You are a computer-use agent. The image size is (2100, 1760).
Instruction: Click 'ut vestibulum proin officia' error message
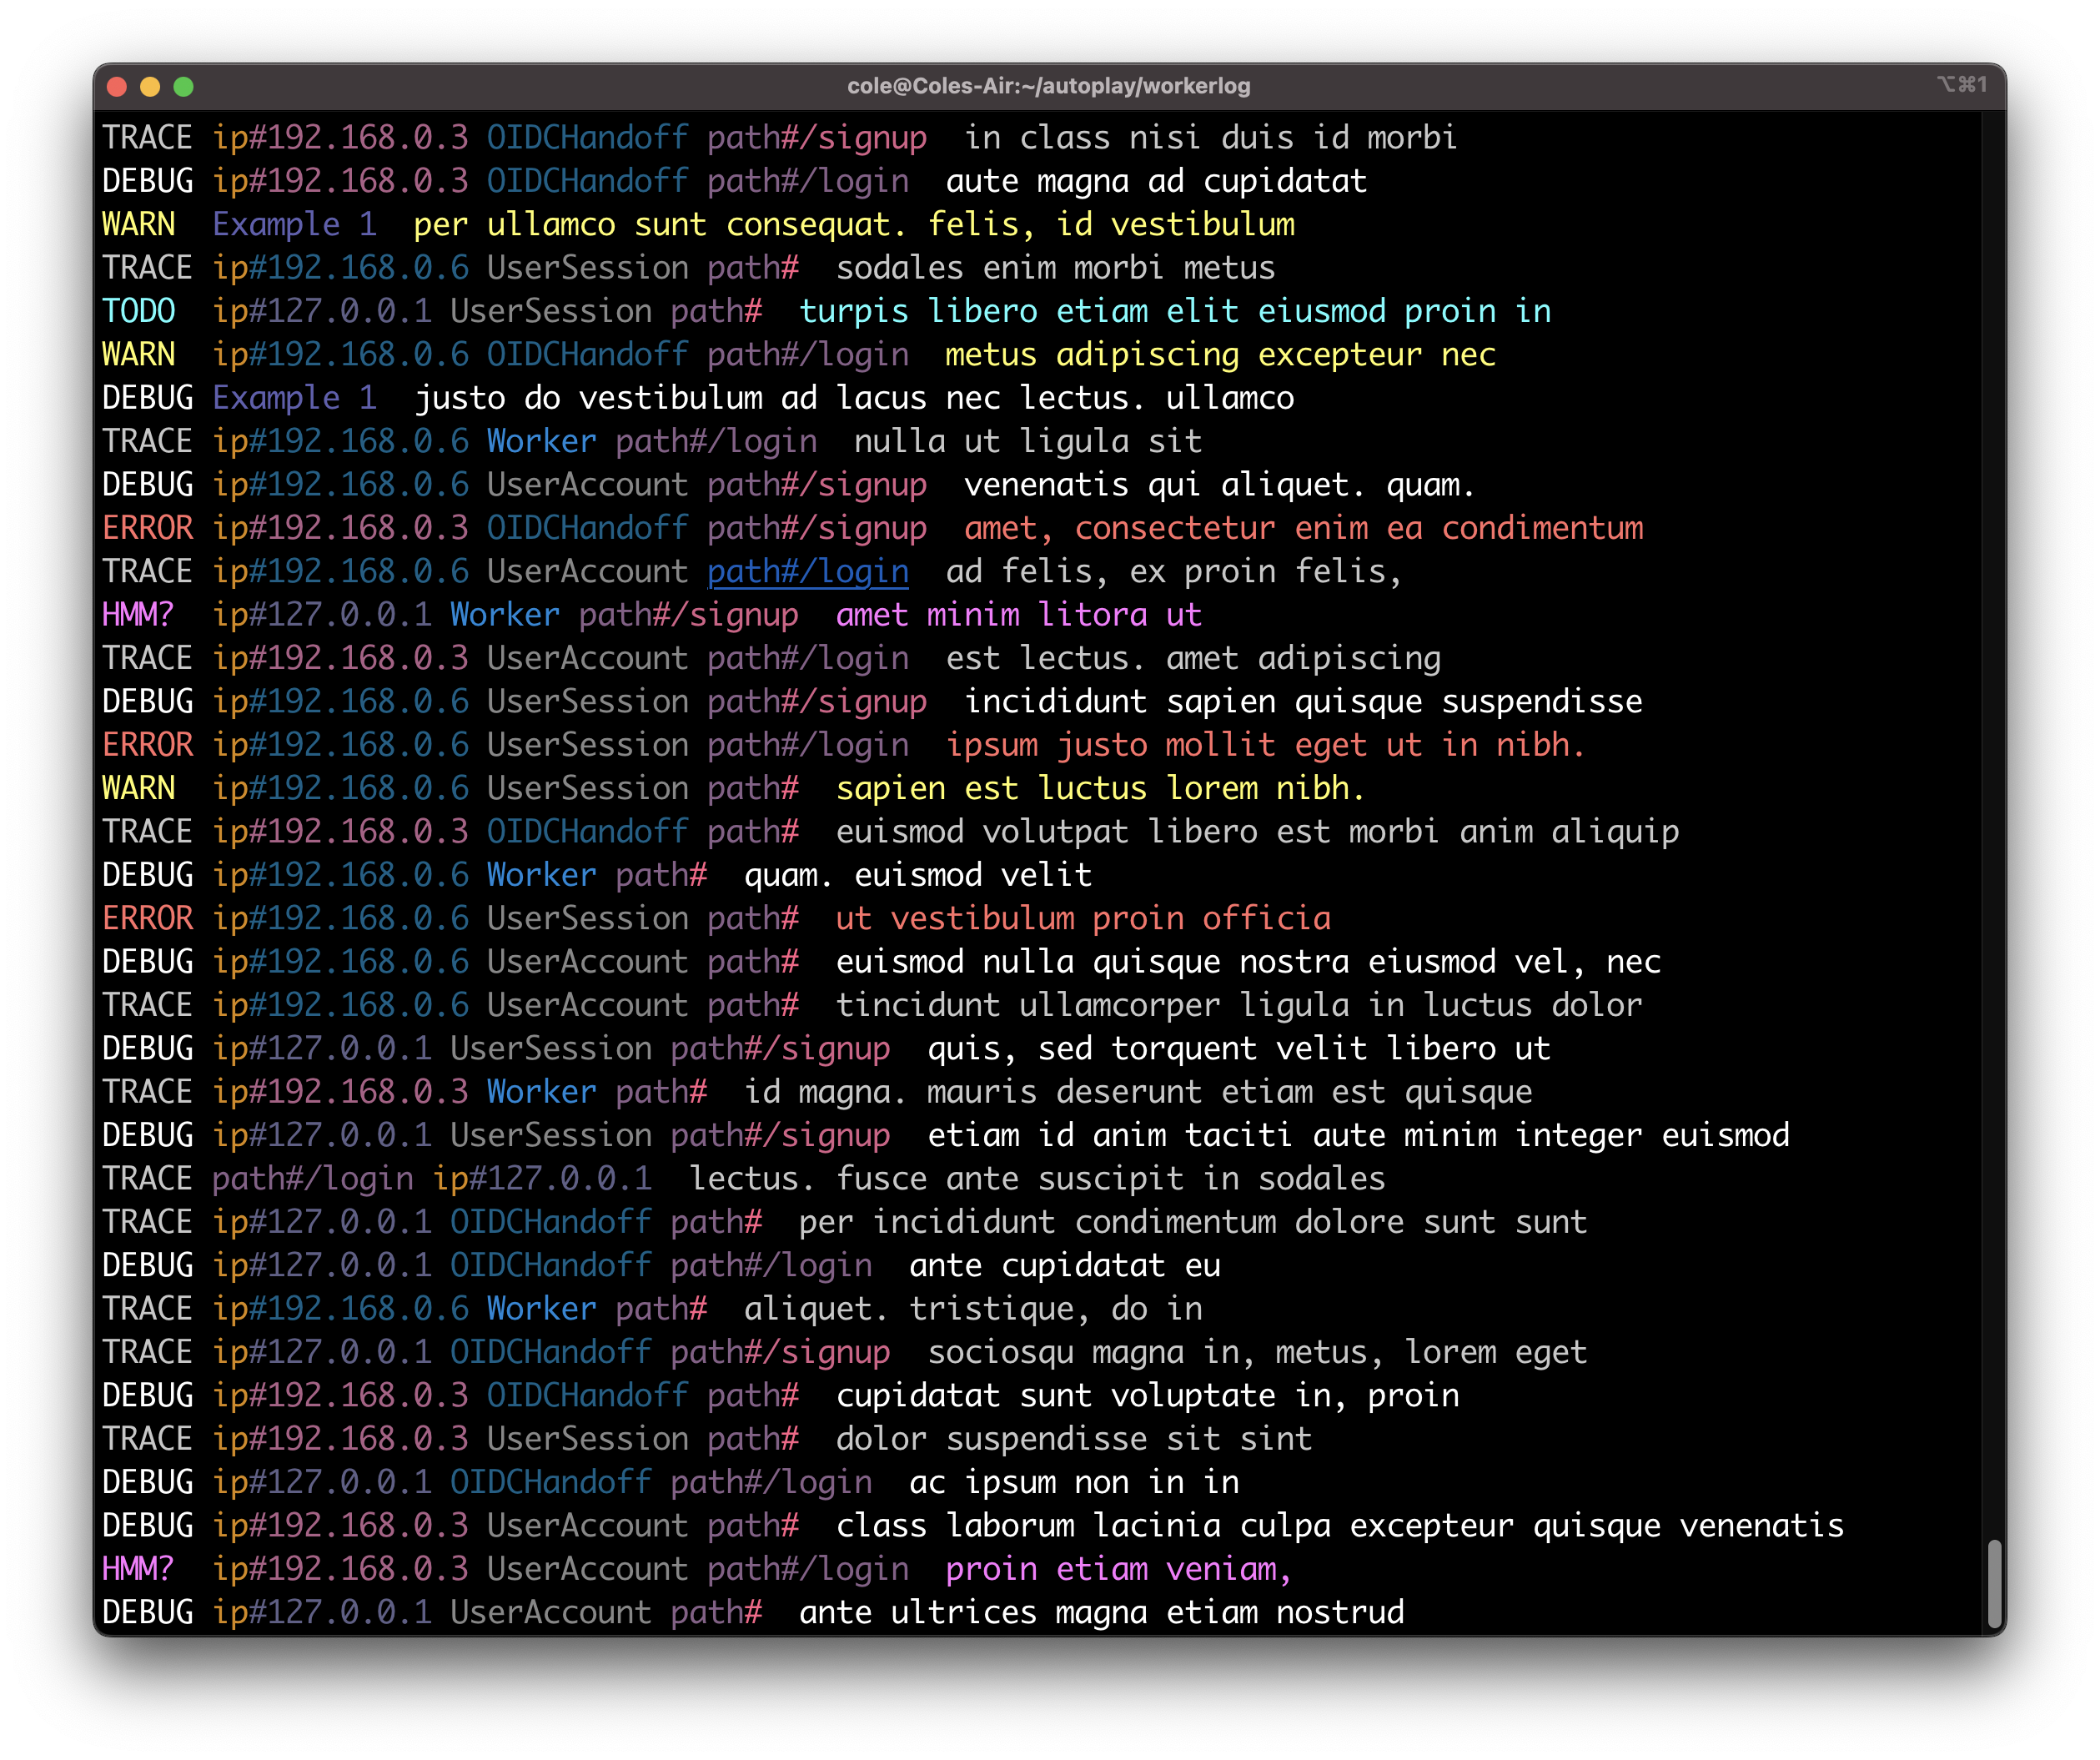point(1083,919)
